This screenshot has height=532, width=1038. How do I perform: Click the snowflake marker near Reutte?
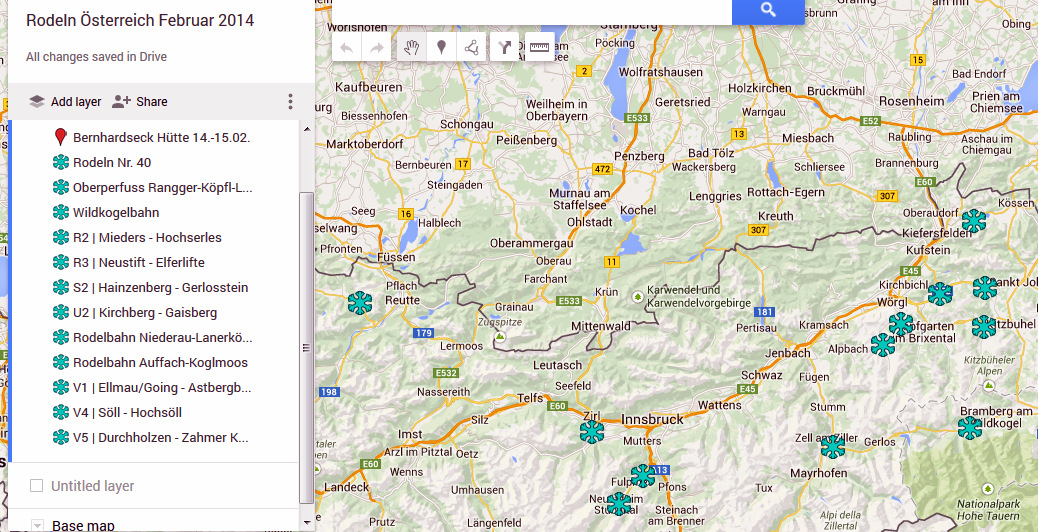point(360,302)
